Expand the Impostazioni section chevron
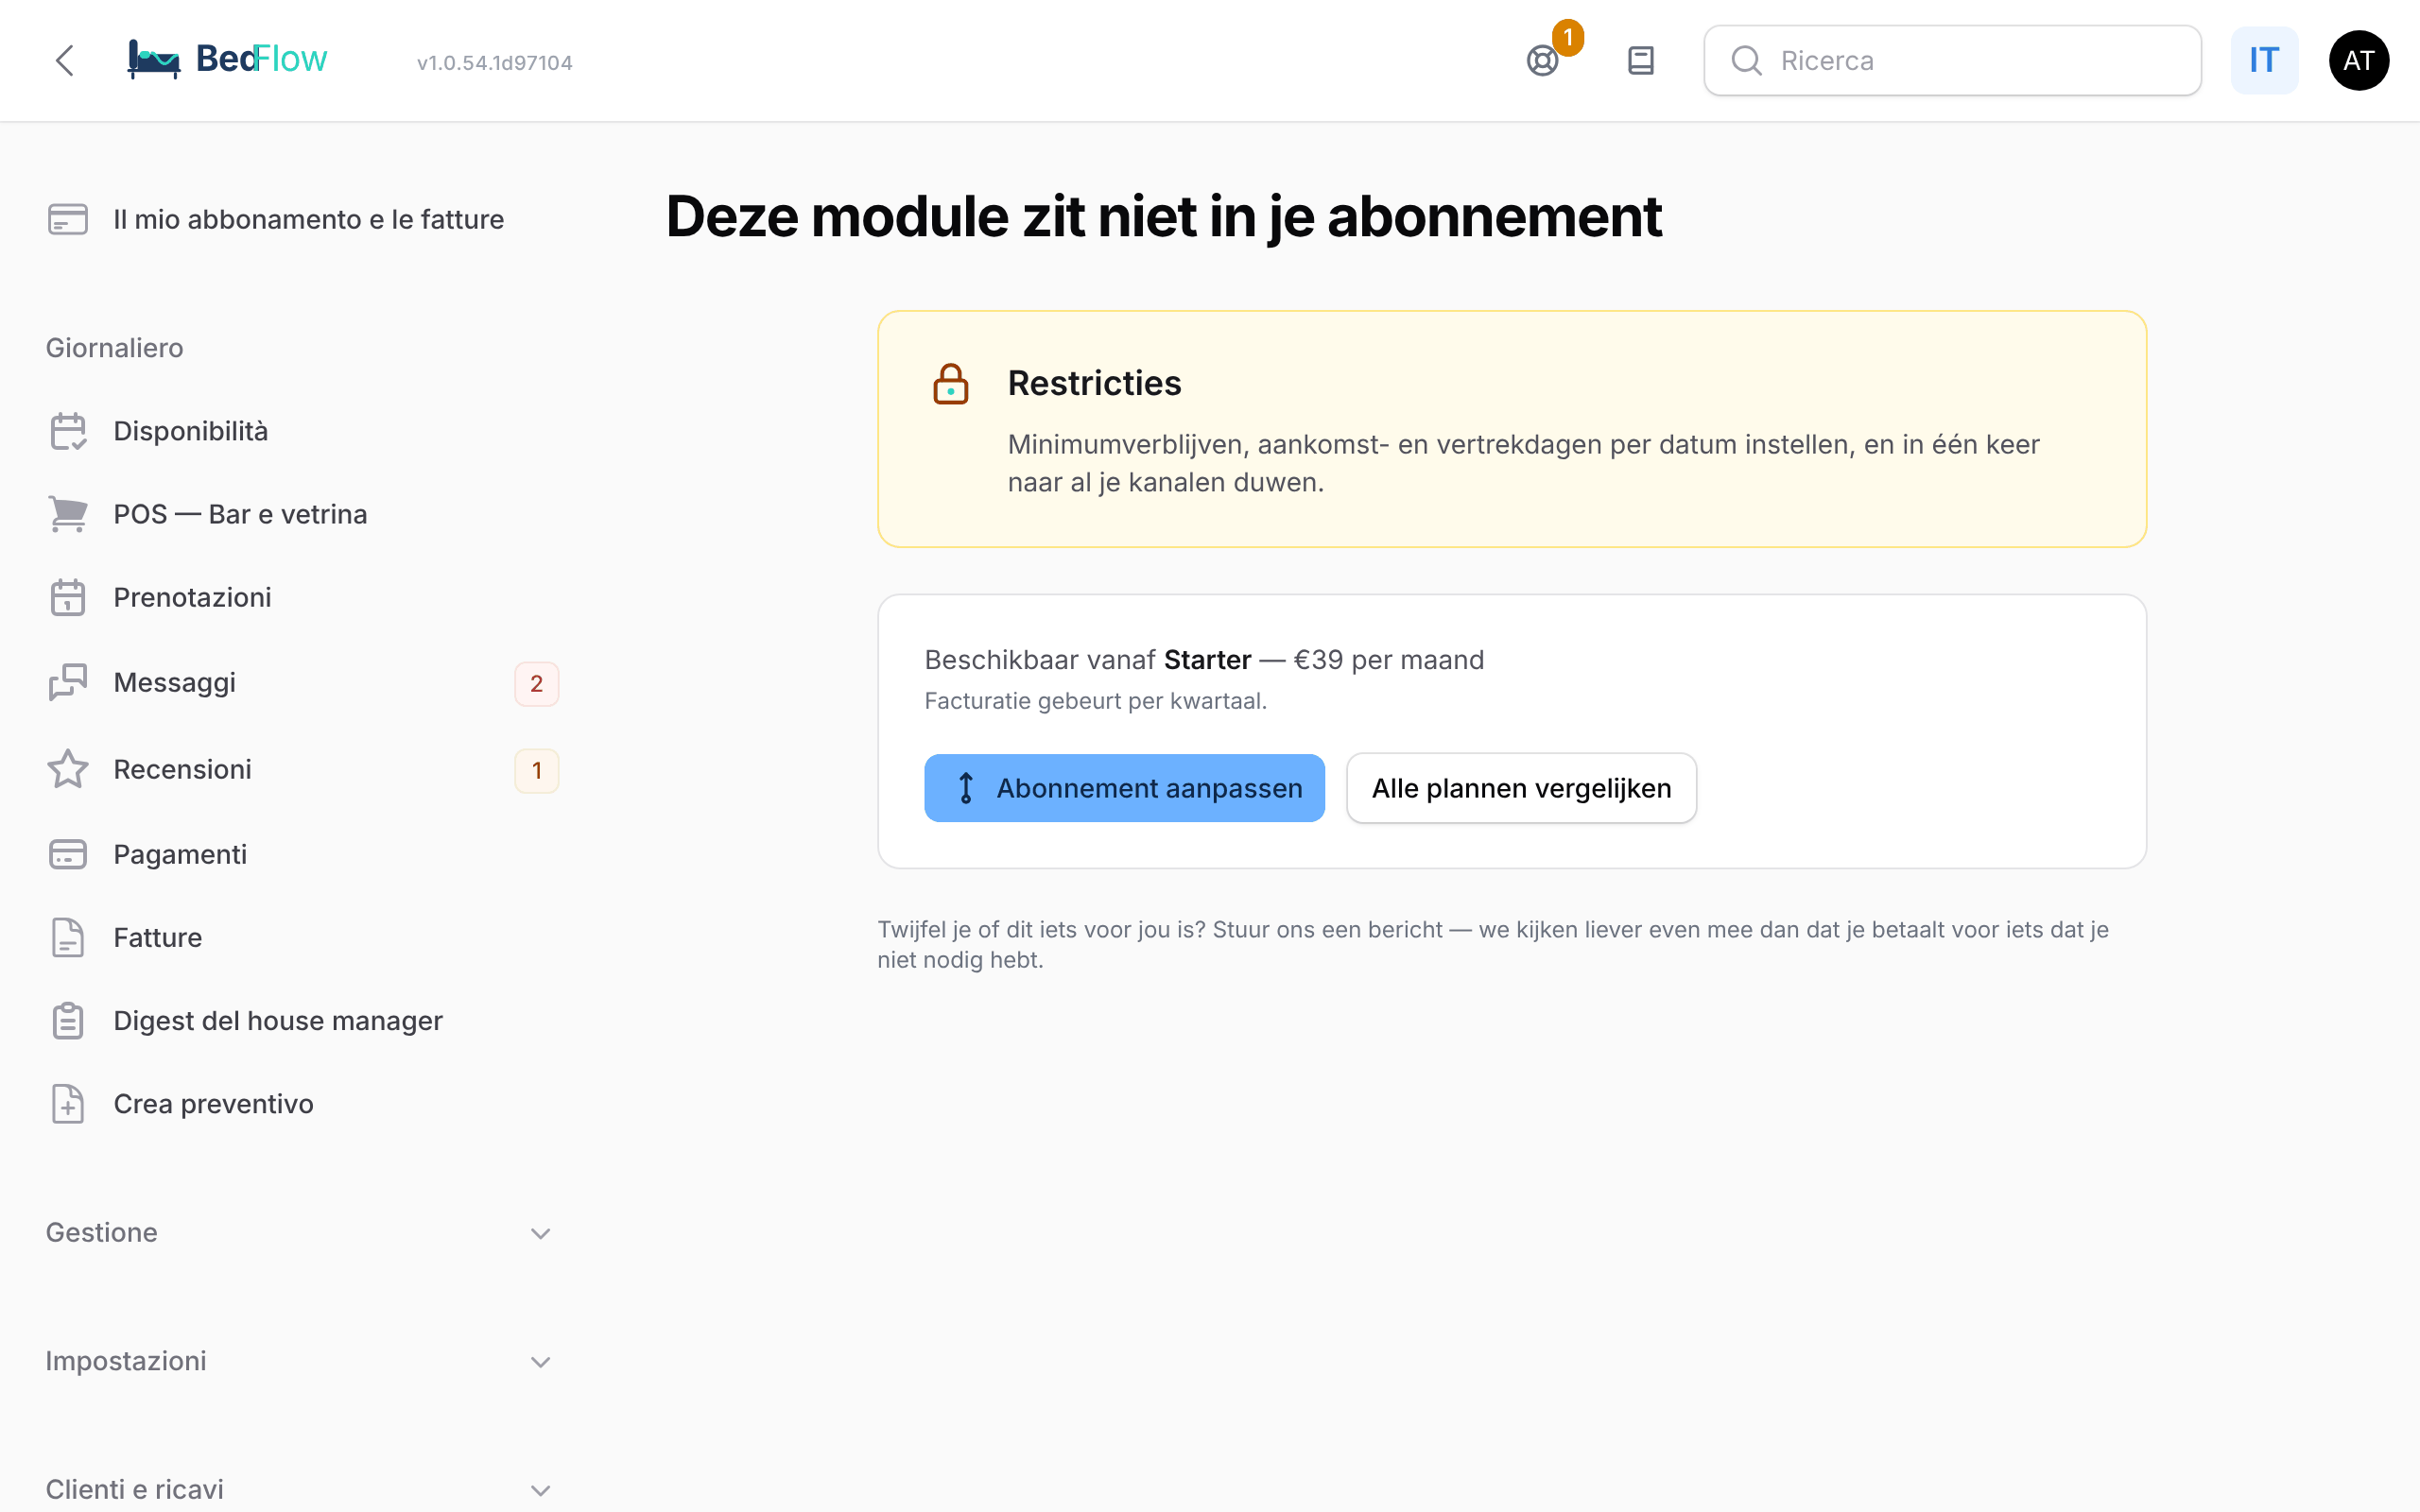 point(540,1362)
